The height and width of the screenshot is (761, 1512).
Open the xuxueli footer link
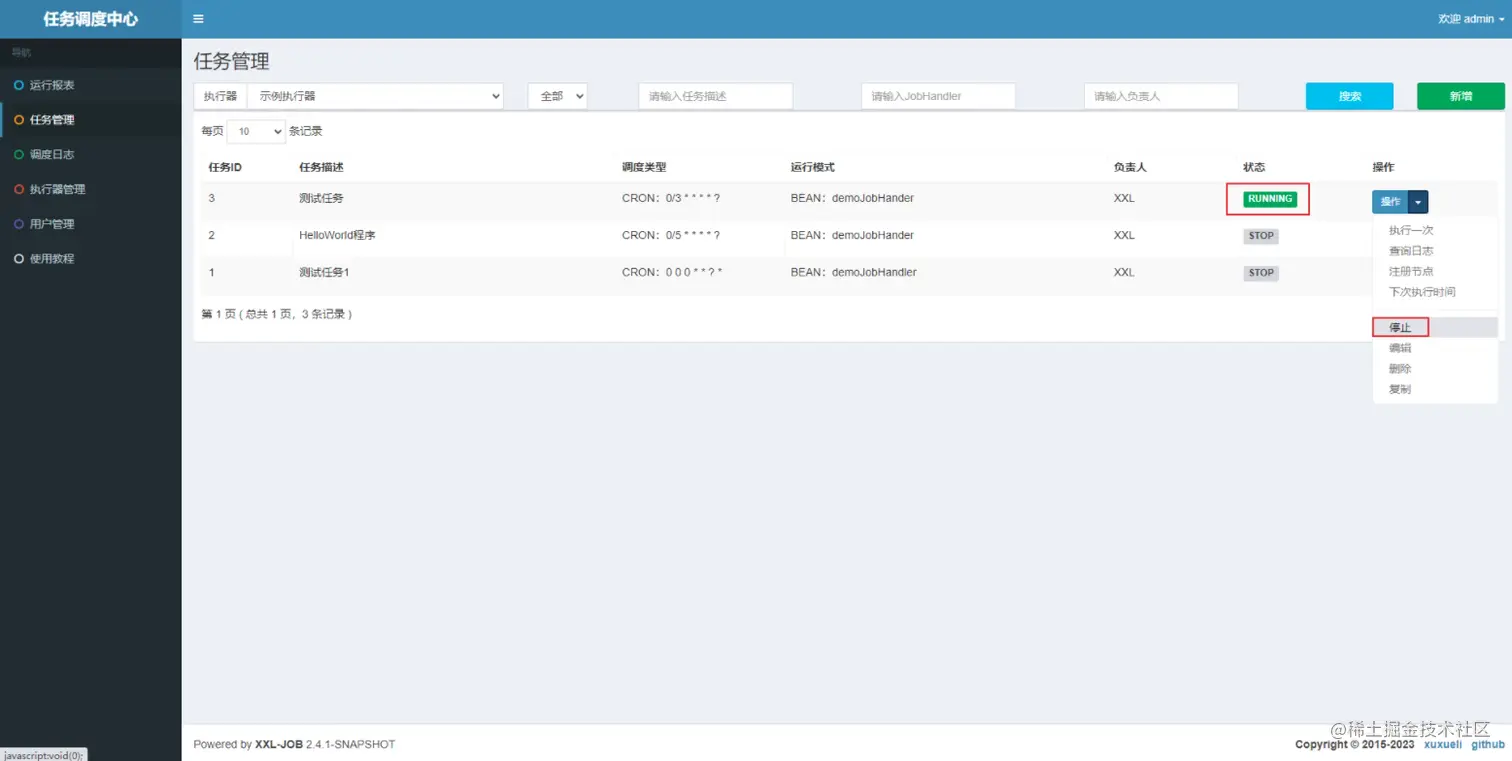tap(1443, 745)
